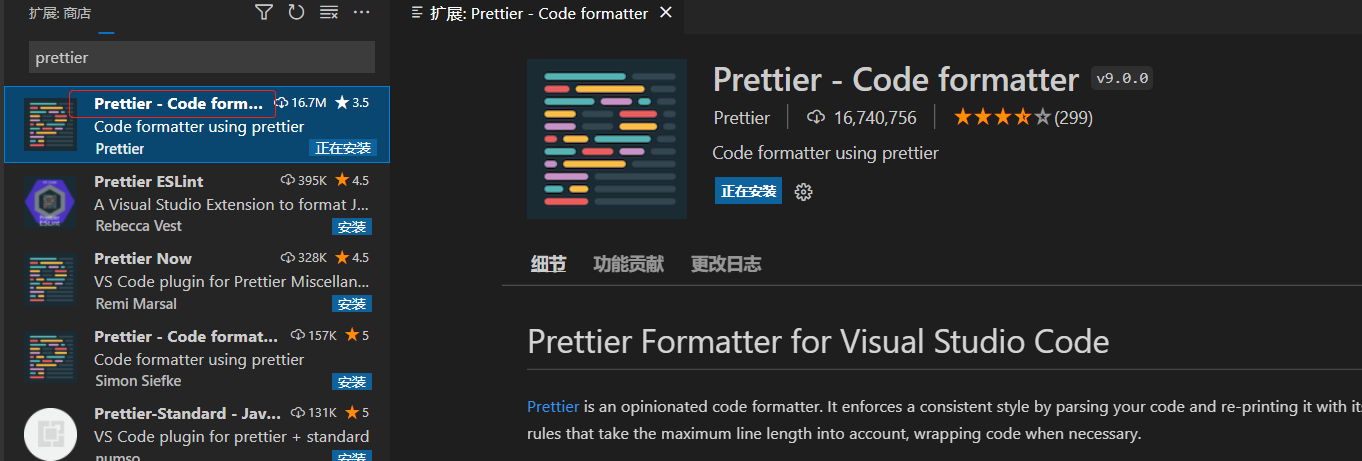The image size is (1362, 461).
Task: Close the Prettier - Code formatter tab
Action: pyautogui.click(x=665, y=13)
